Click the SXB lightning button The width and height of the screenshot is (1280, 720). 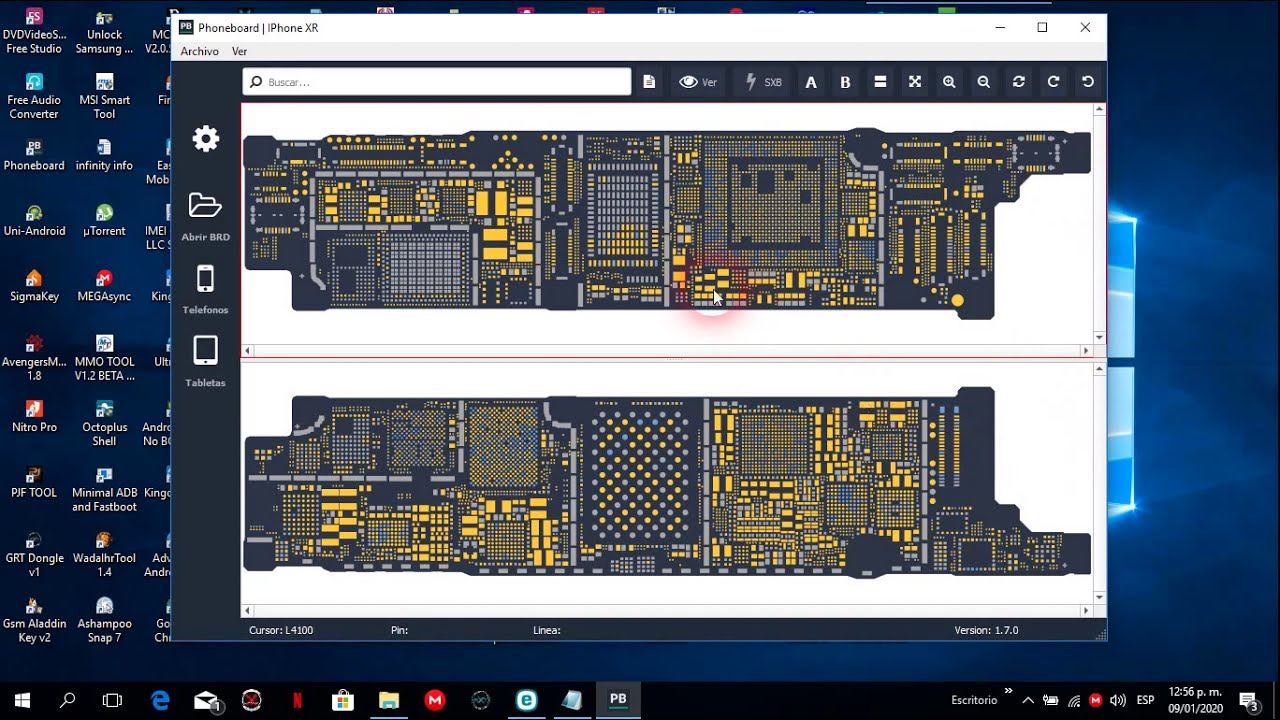pyautogui.click(x=764, y=82)
